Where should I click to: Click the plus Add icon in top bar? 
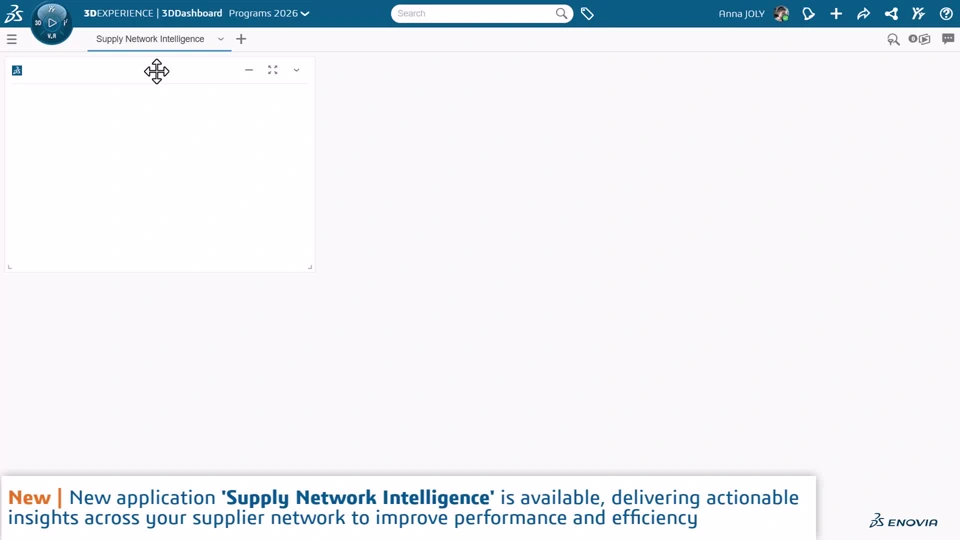click(x=836, y=13)
